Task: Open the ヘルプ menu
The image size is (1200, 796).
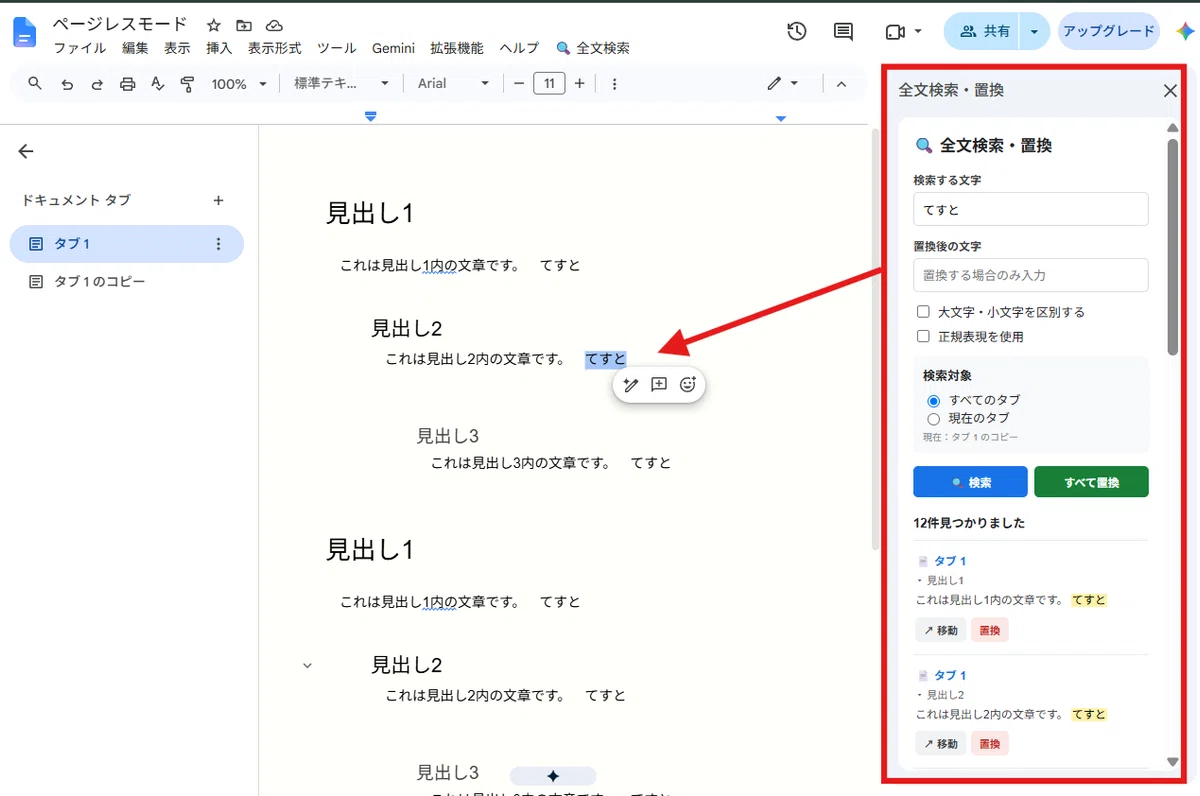Action: click(x=519, y=48)
